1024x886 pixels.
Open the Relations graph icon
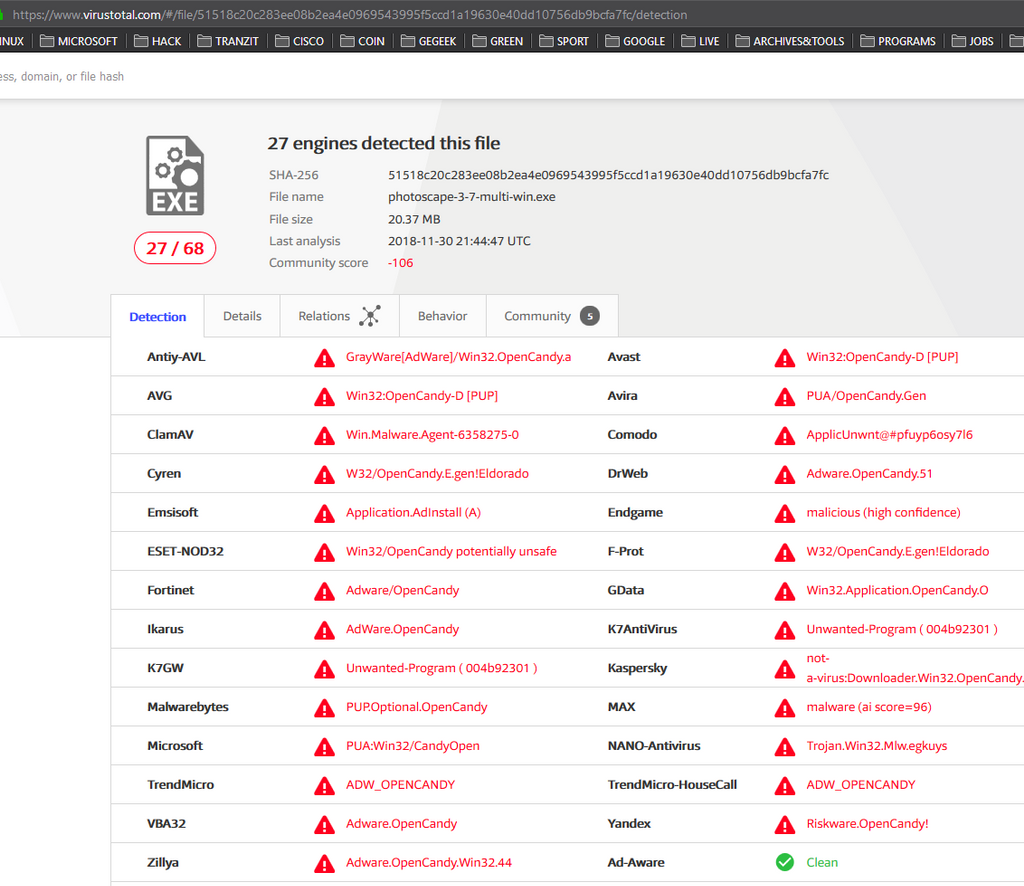tap(370, 316)
